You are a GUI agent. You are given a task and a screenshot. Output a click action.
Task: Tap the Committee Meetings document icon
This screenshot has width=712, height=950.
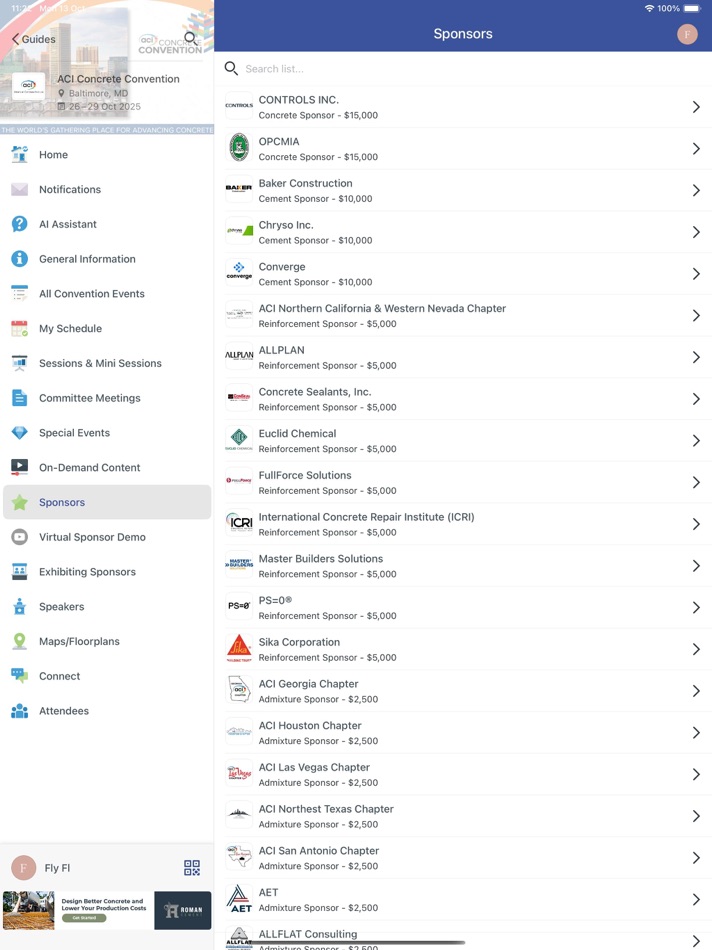click(19, 398)
